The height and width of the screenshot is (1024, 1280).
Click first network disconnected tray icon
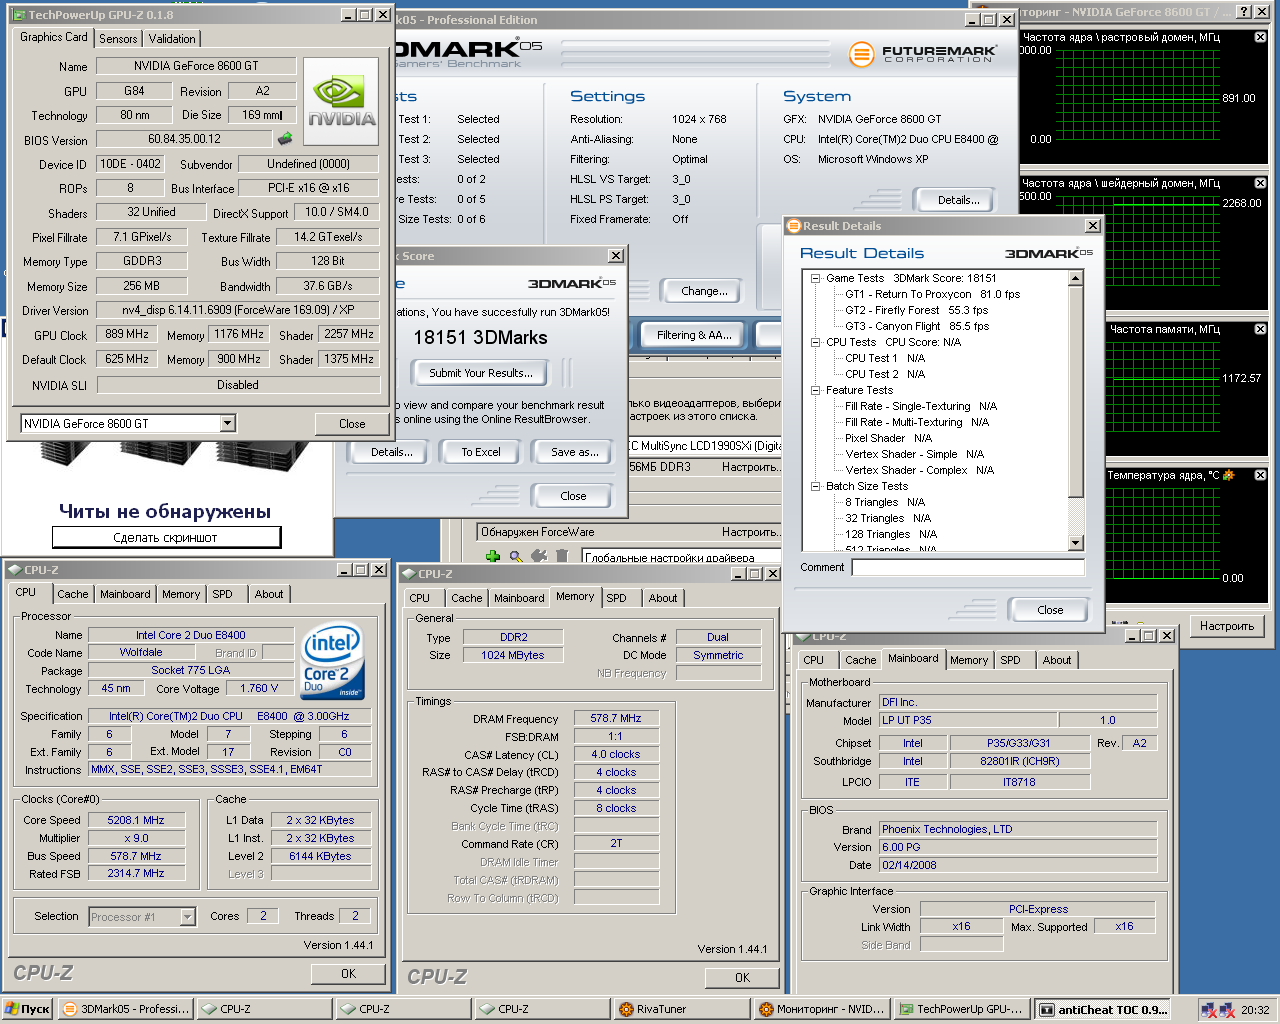1209,1010
